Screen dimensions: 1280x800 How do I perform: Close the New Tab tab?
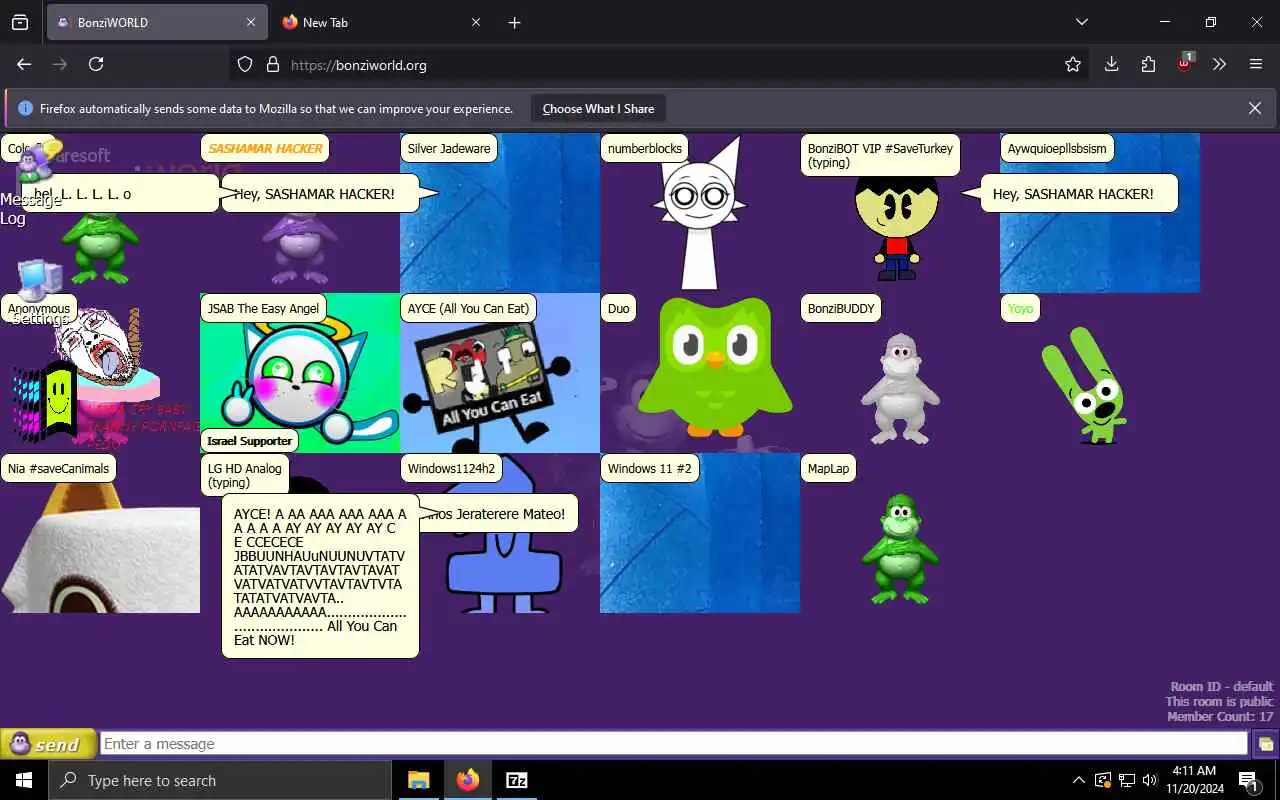point(476,22)
